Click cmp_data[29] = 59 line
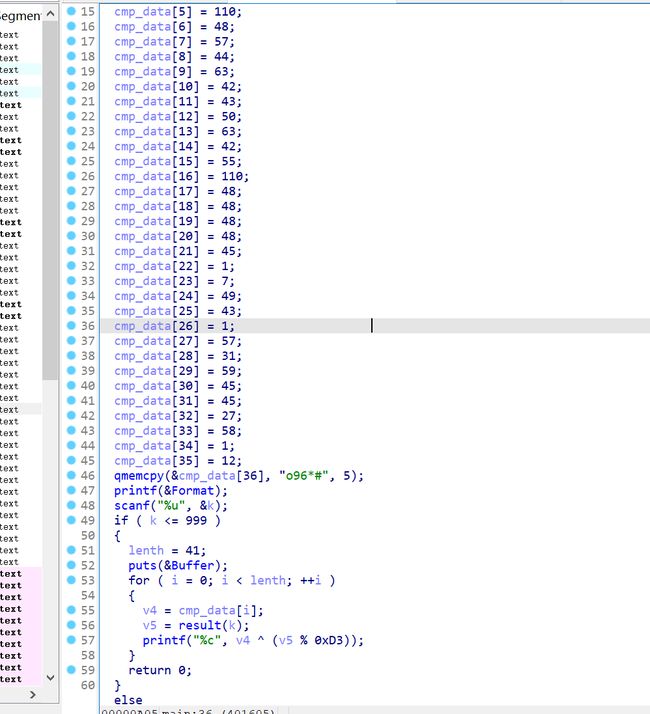 click(178, 371)
